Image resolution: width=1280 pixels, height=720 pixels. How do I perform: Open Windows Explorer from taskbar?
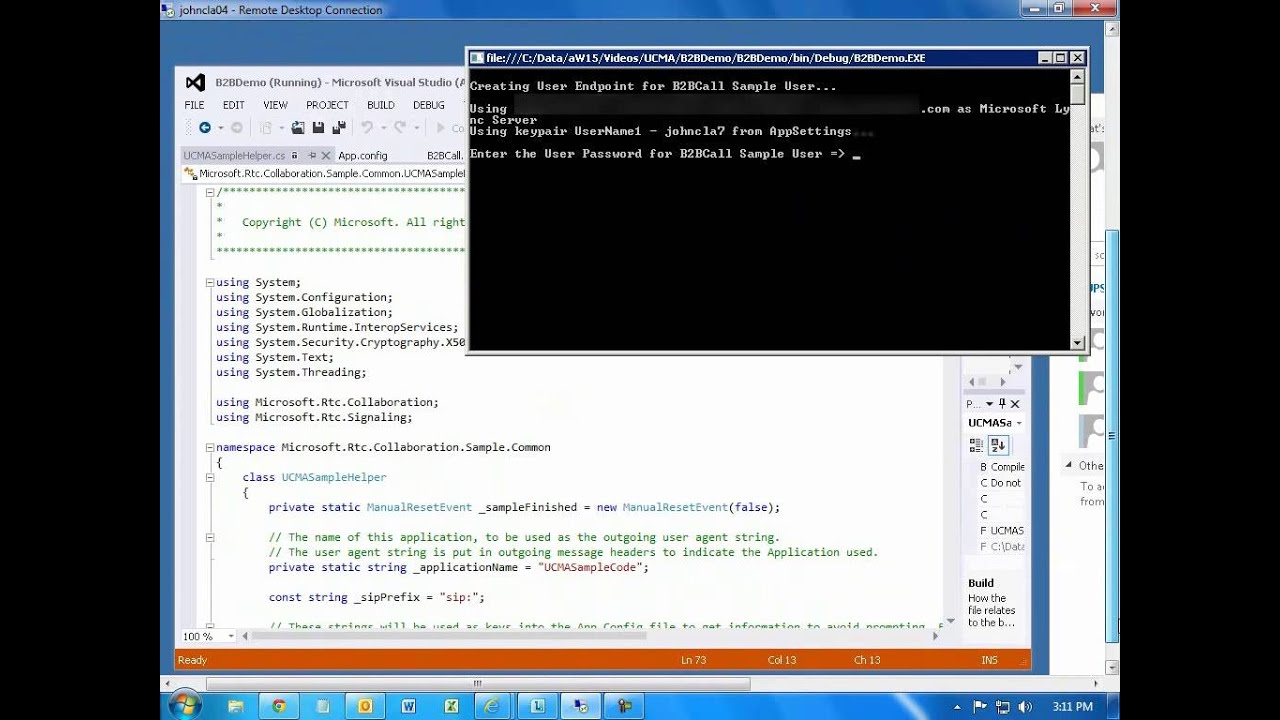click(236, 706)
